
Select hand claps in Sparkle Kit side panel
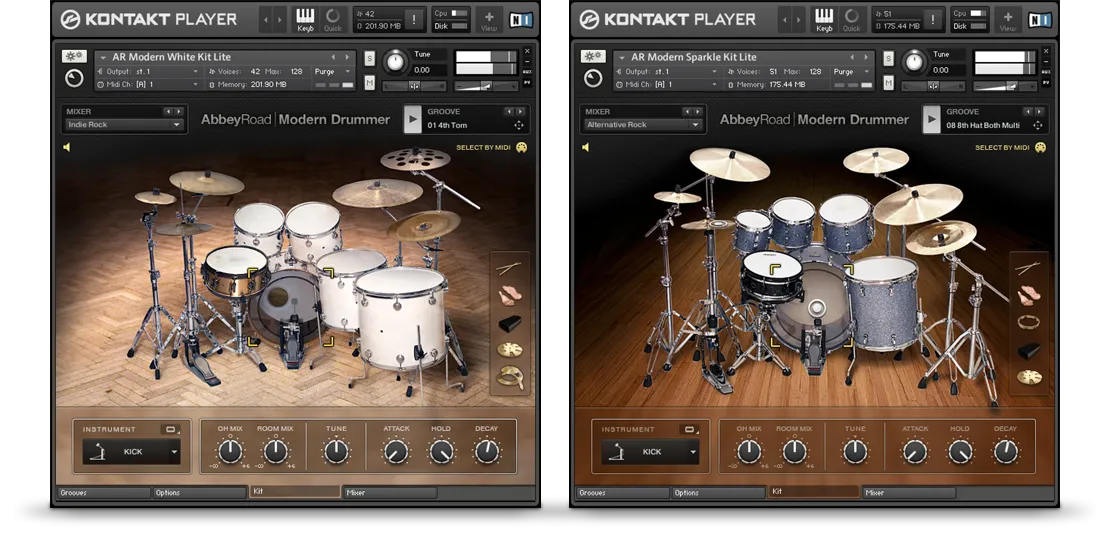click(1028, 295)
